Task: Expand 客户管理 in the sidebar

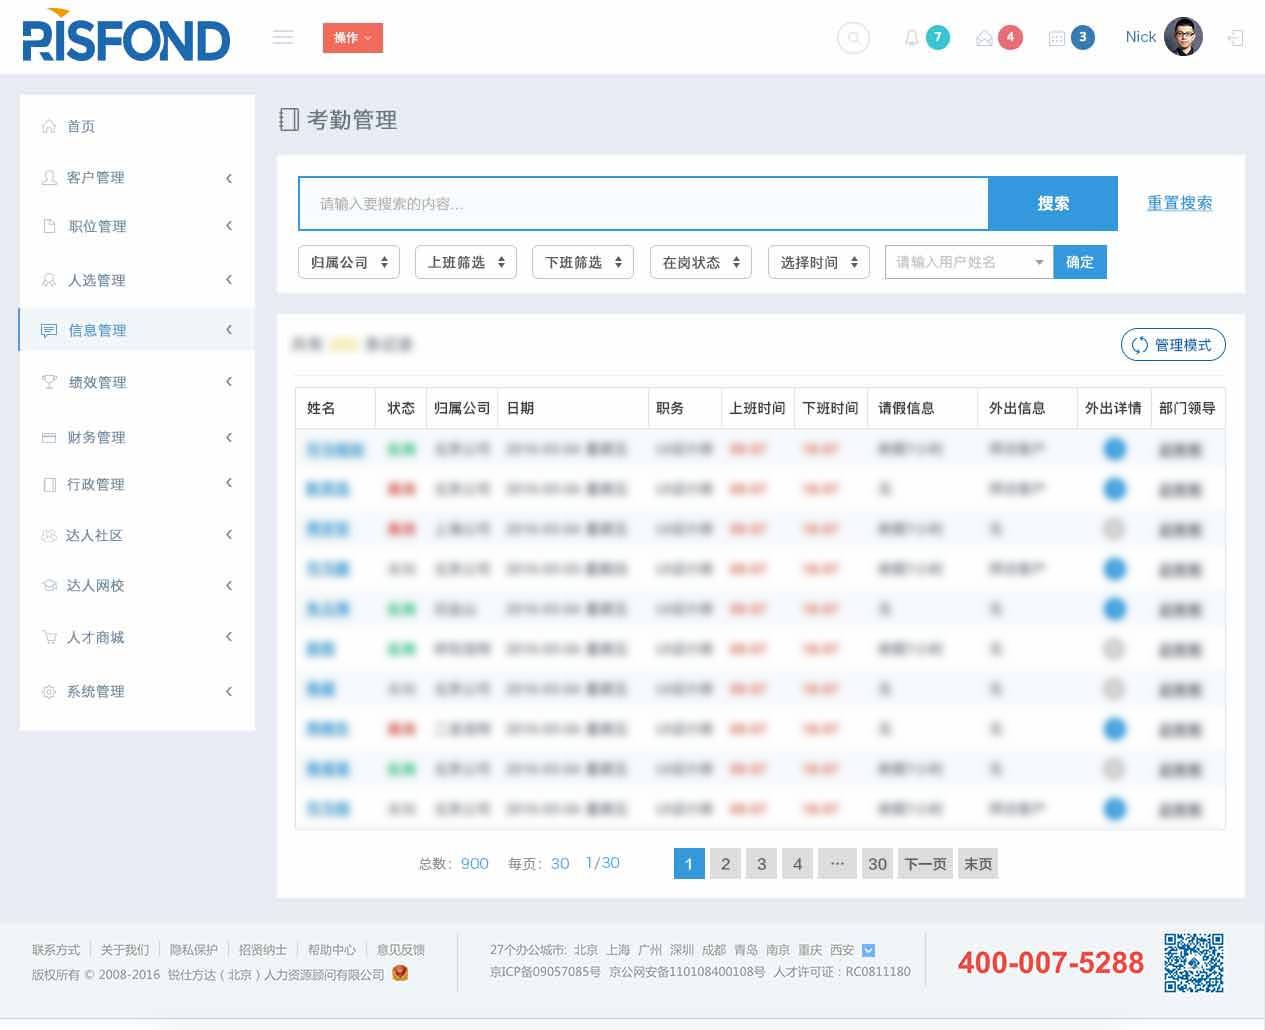Action: (136, 177)
